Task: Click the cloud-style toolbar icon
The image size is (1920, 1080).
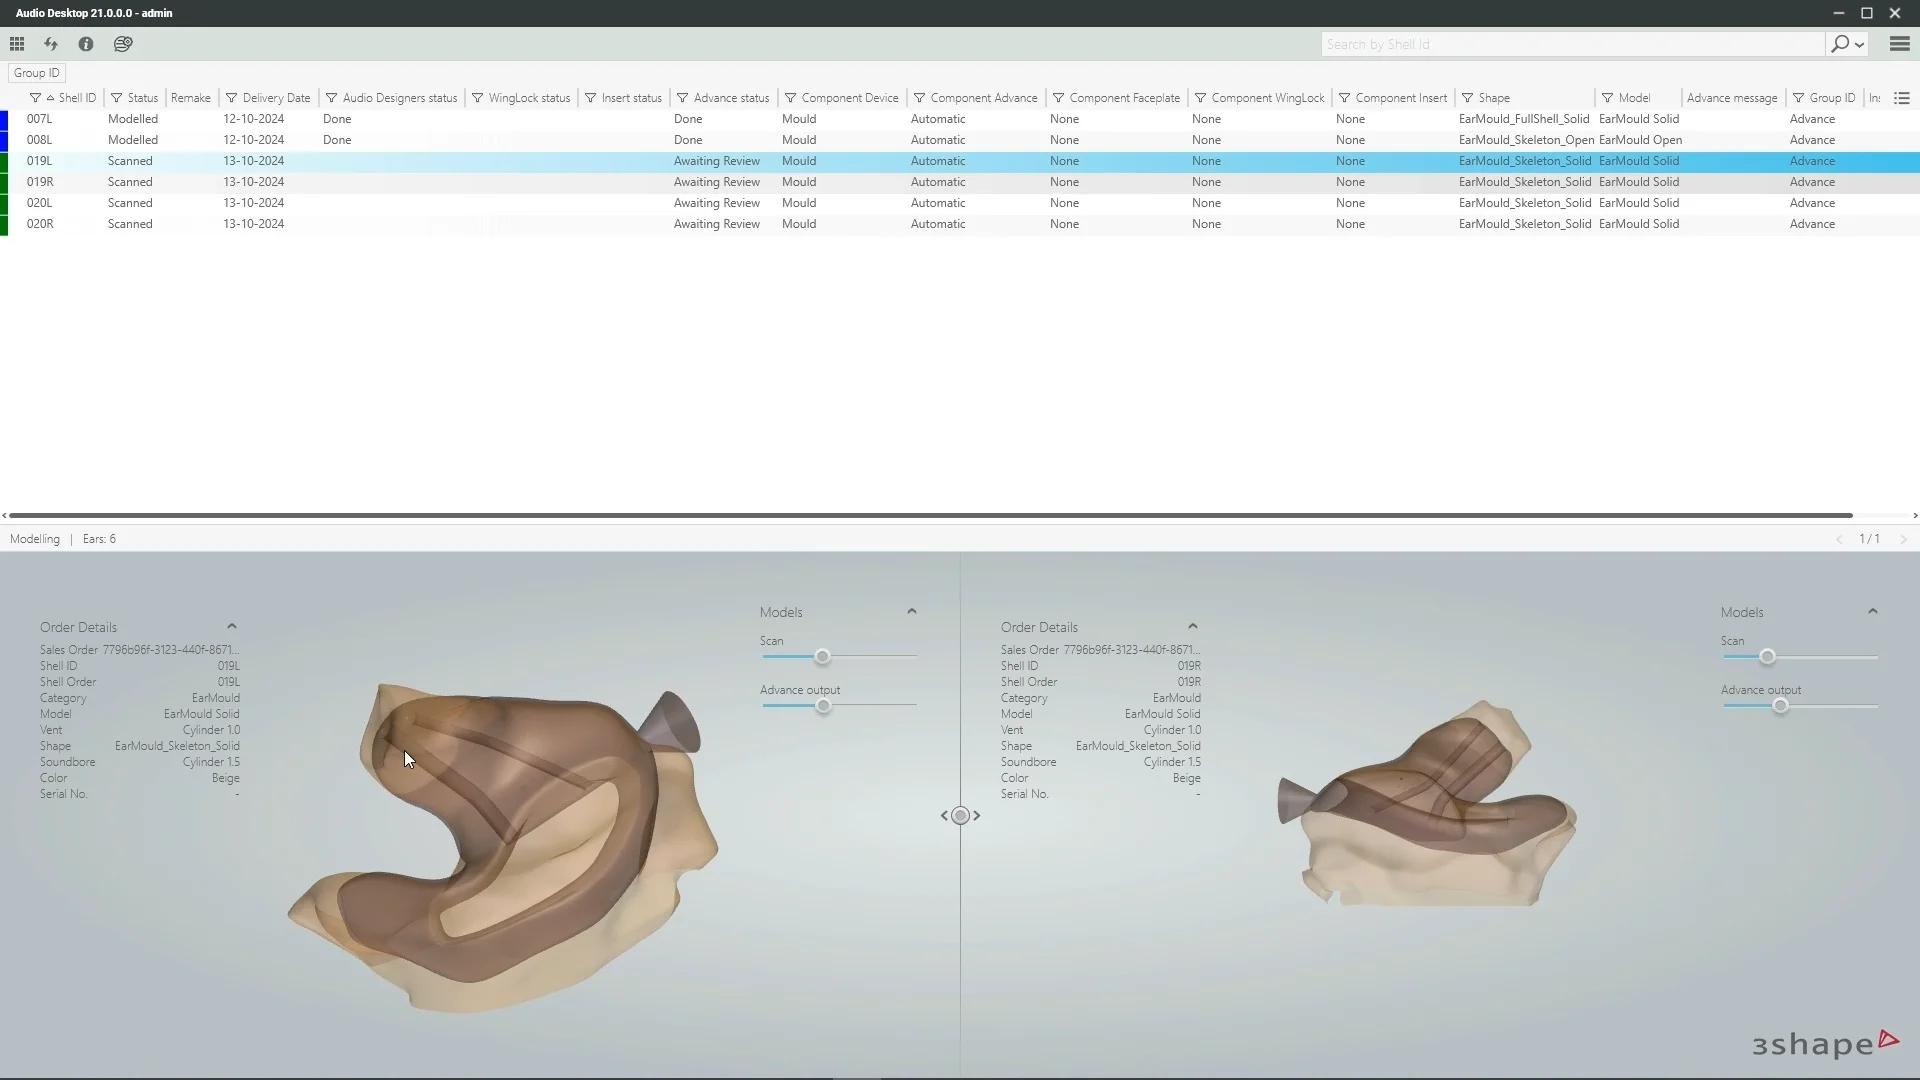Action: (123, 44)
